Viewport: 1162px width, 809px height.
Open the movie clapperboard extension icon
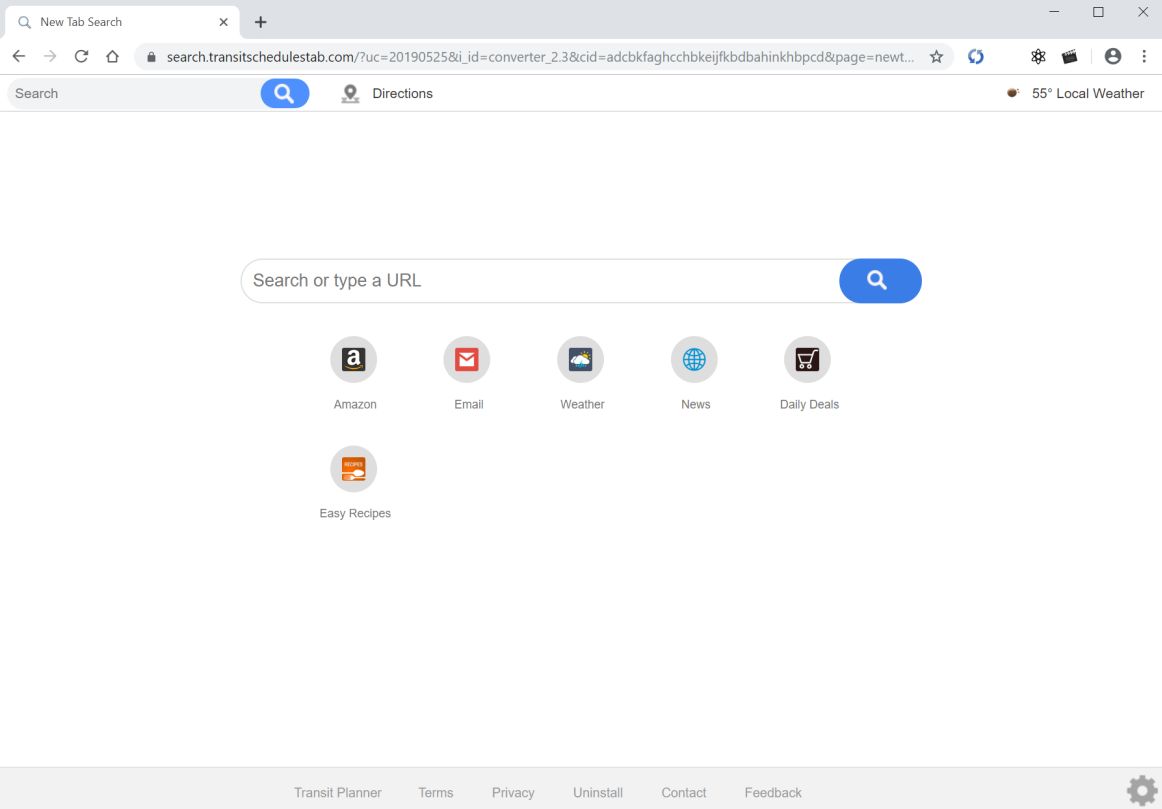point(1070,56)
